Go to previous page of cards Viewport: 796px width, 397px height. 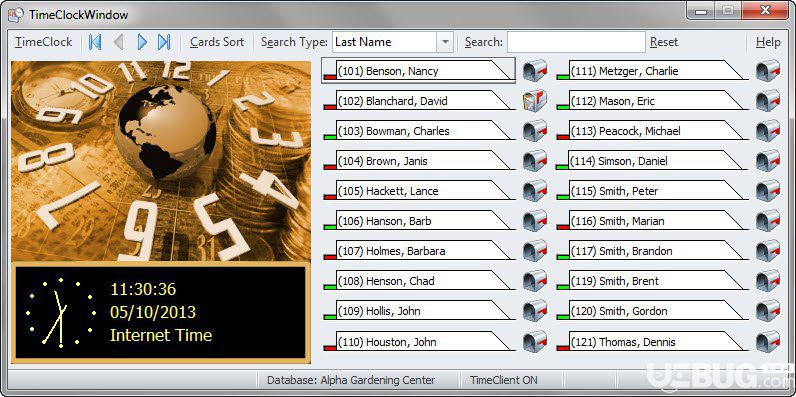pos(118,42)
